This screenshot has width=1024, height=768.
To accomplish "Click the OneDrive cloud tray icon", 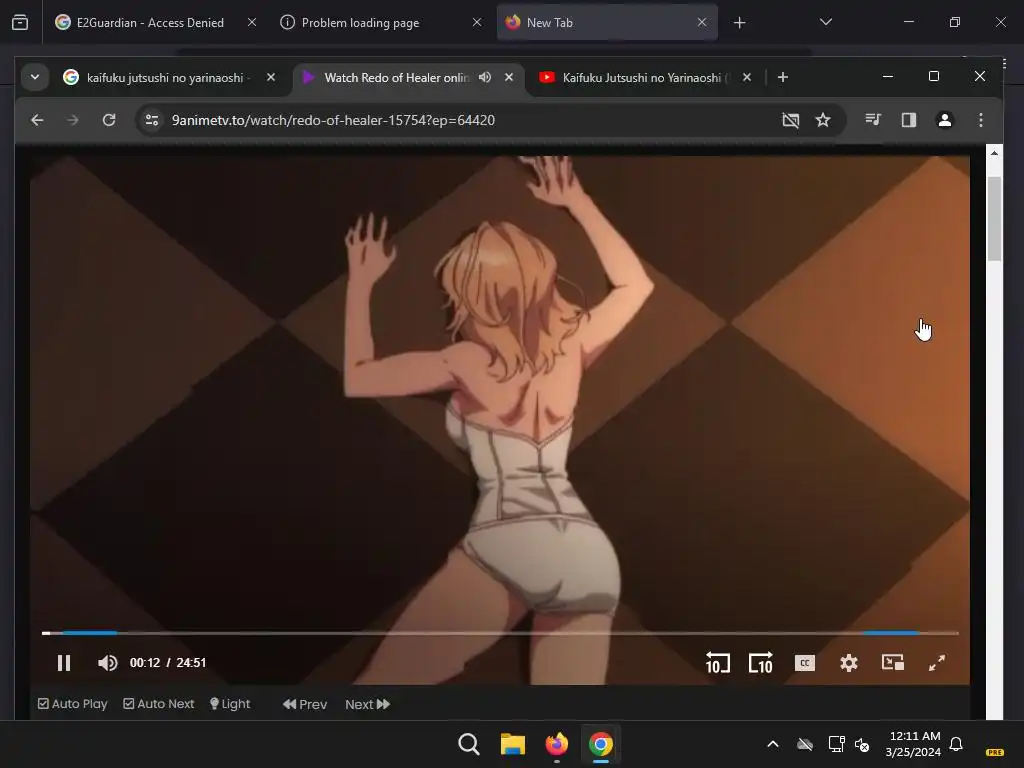I will point(805,744).
